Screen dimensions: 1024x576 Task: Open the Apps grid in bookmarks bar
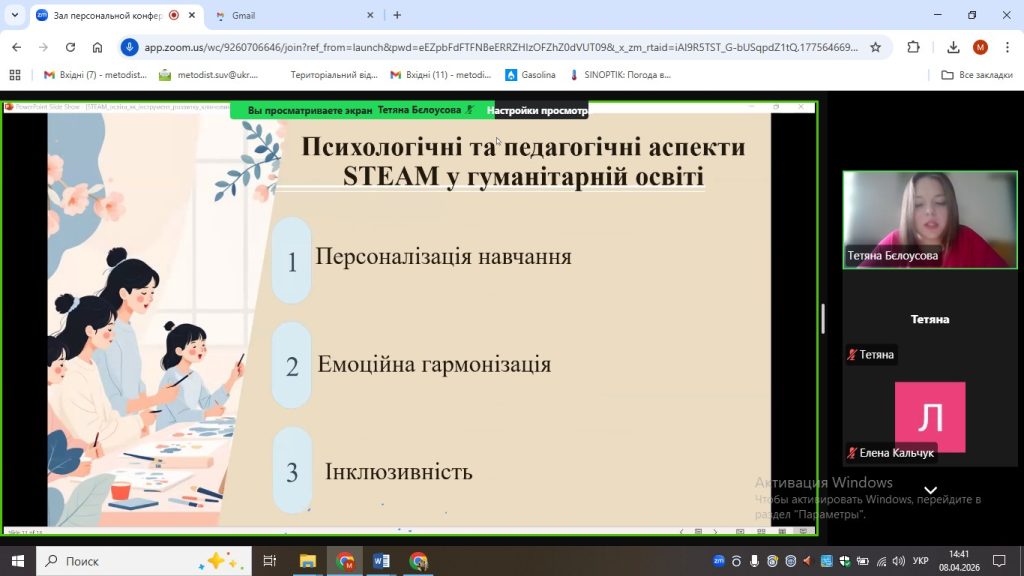pyautogui.click(x=14, y=75)
